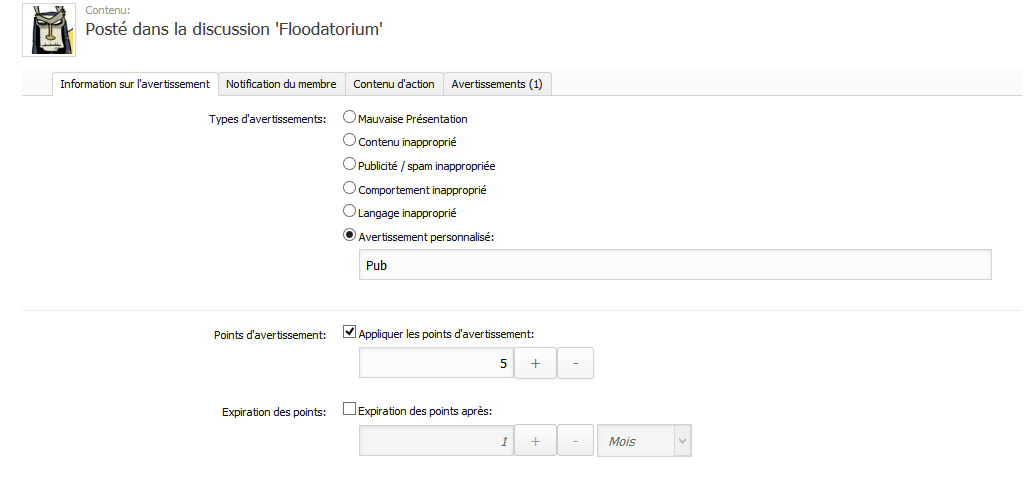Viewport: 1024px width, 477px height.
Task: Open the Notification du membre tab
Action: [282, 84]
